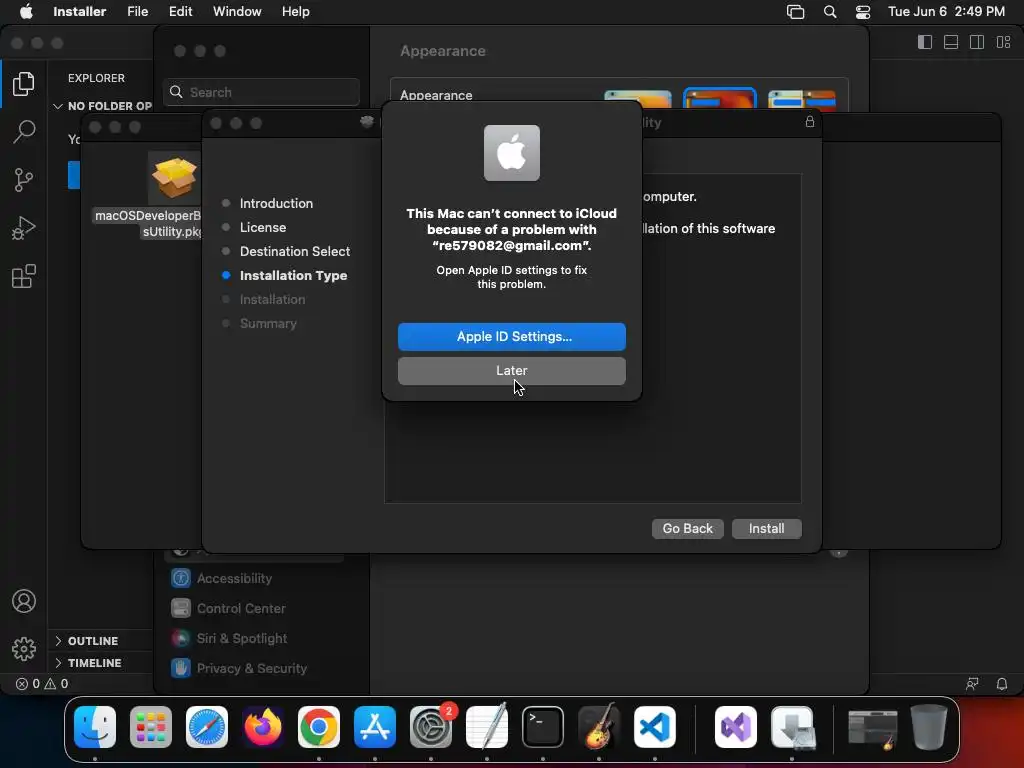Viewport: 1024px width, 768px height.
Task: Open VS Code Run and Debug icon
Action: coord(24,228)
